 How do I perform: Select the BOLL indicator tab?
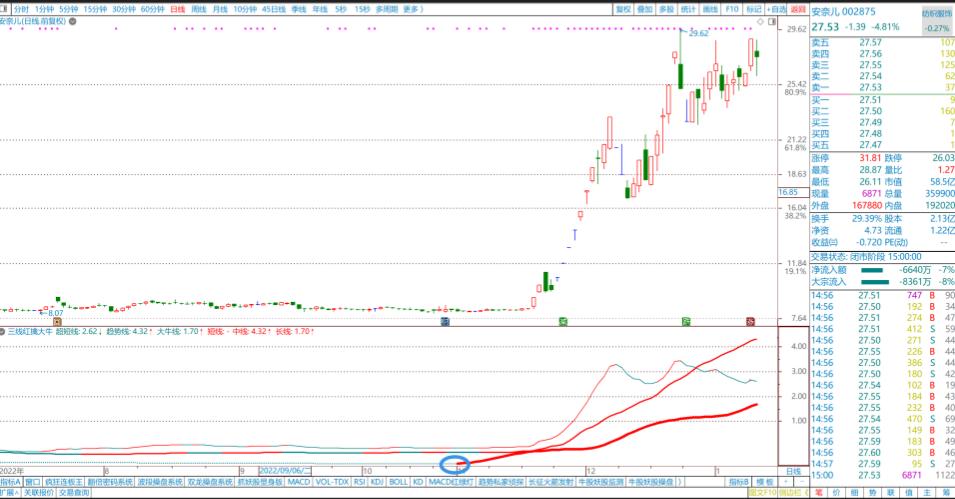point(398,481)
